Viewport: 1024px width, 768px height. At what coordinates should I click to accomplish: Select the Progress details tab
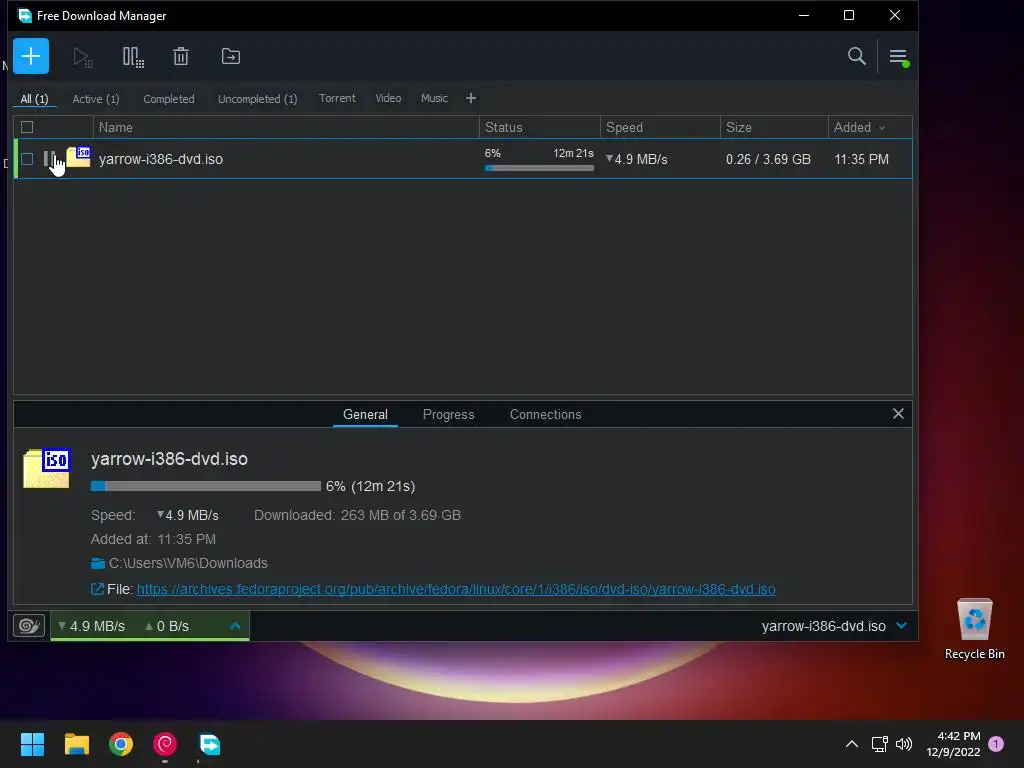pos(448,414)
